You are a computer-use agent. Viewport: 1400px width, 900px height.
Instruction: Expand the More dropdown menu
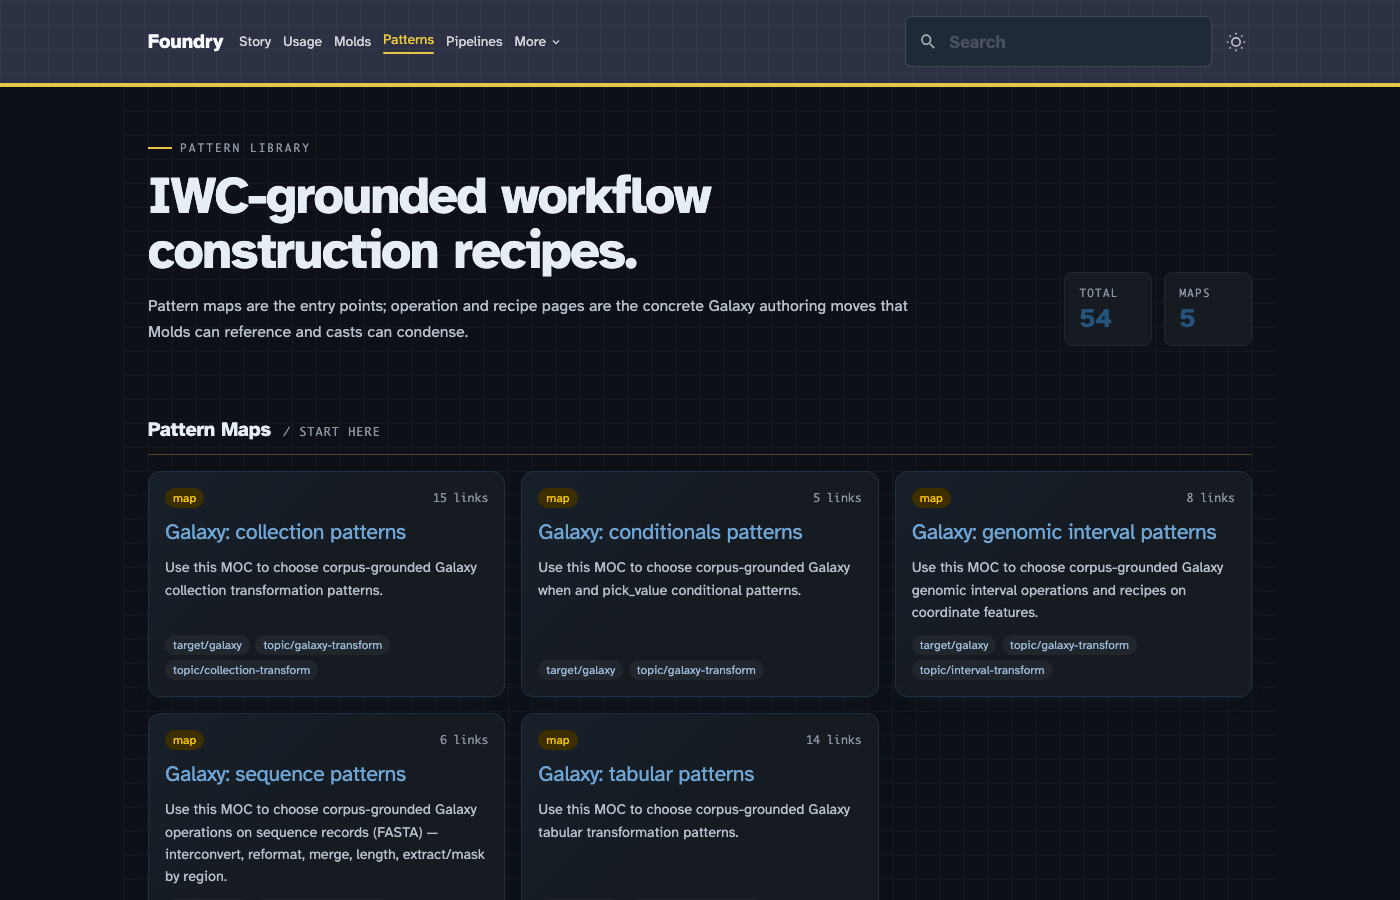[x=537, y=41]
